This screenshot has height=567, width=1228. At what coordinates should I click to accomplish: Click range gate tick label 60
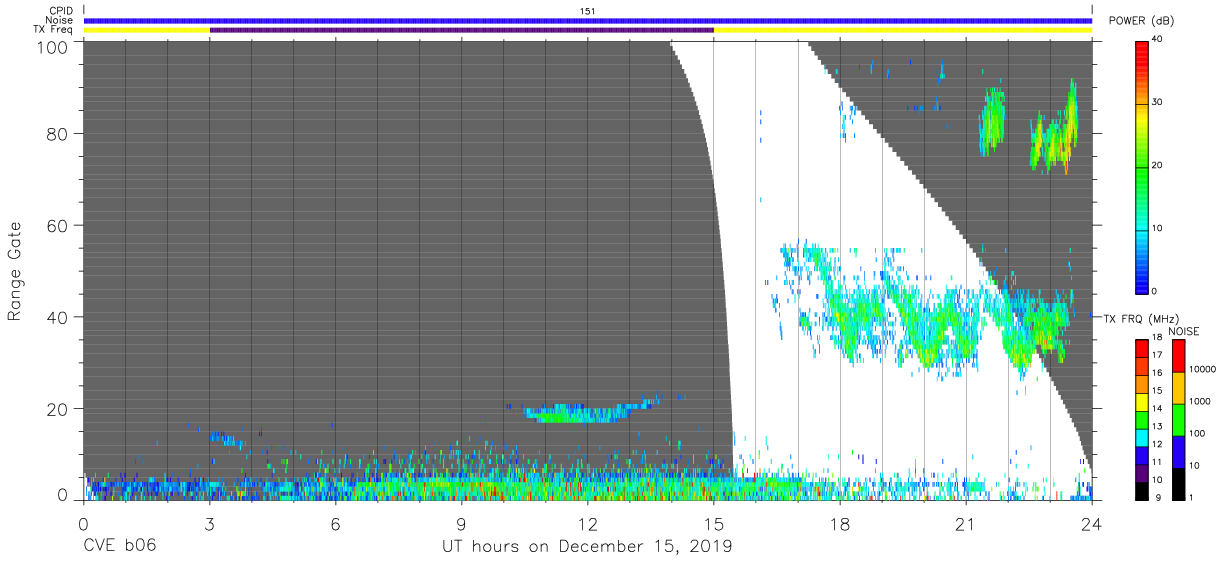(x=59, y=225)
